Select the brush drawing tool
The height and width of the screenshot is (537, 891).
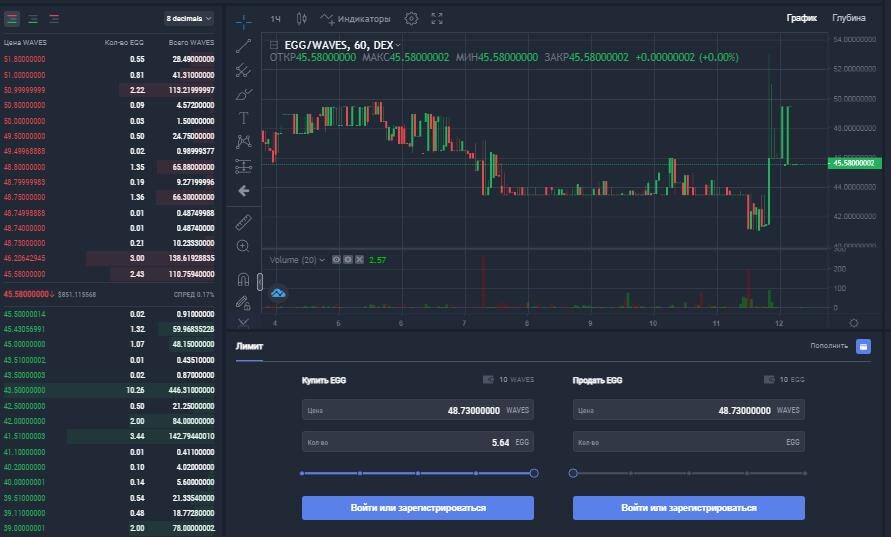243,94
